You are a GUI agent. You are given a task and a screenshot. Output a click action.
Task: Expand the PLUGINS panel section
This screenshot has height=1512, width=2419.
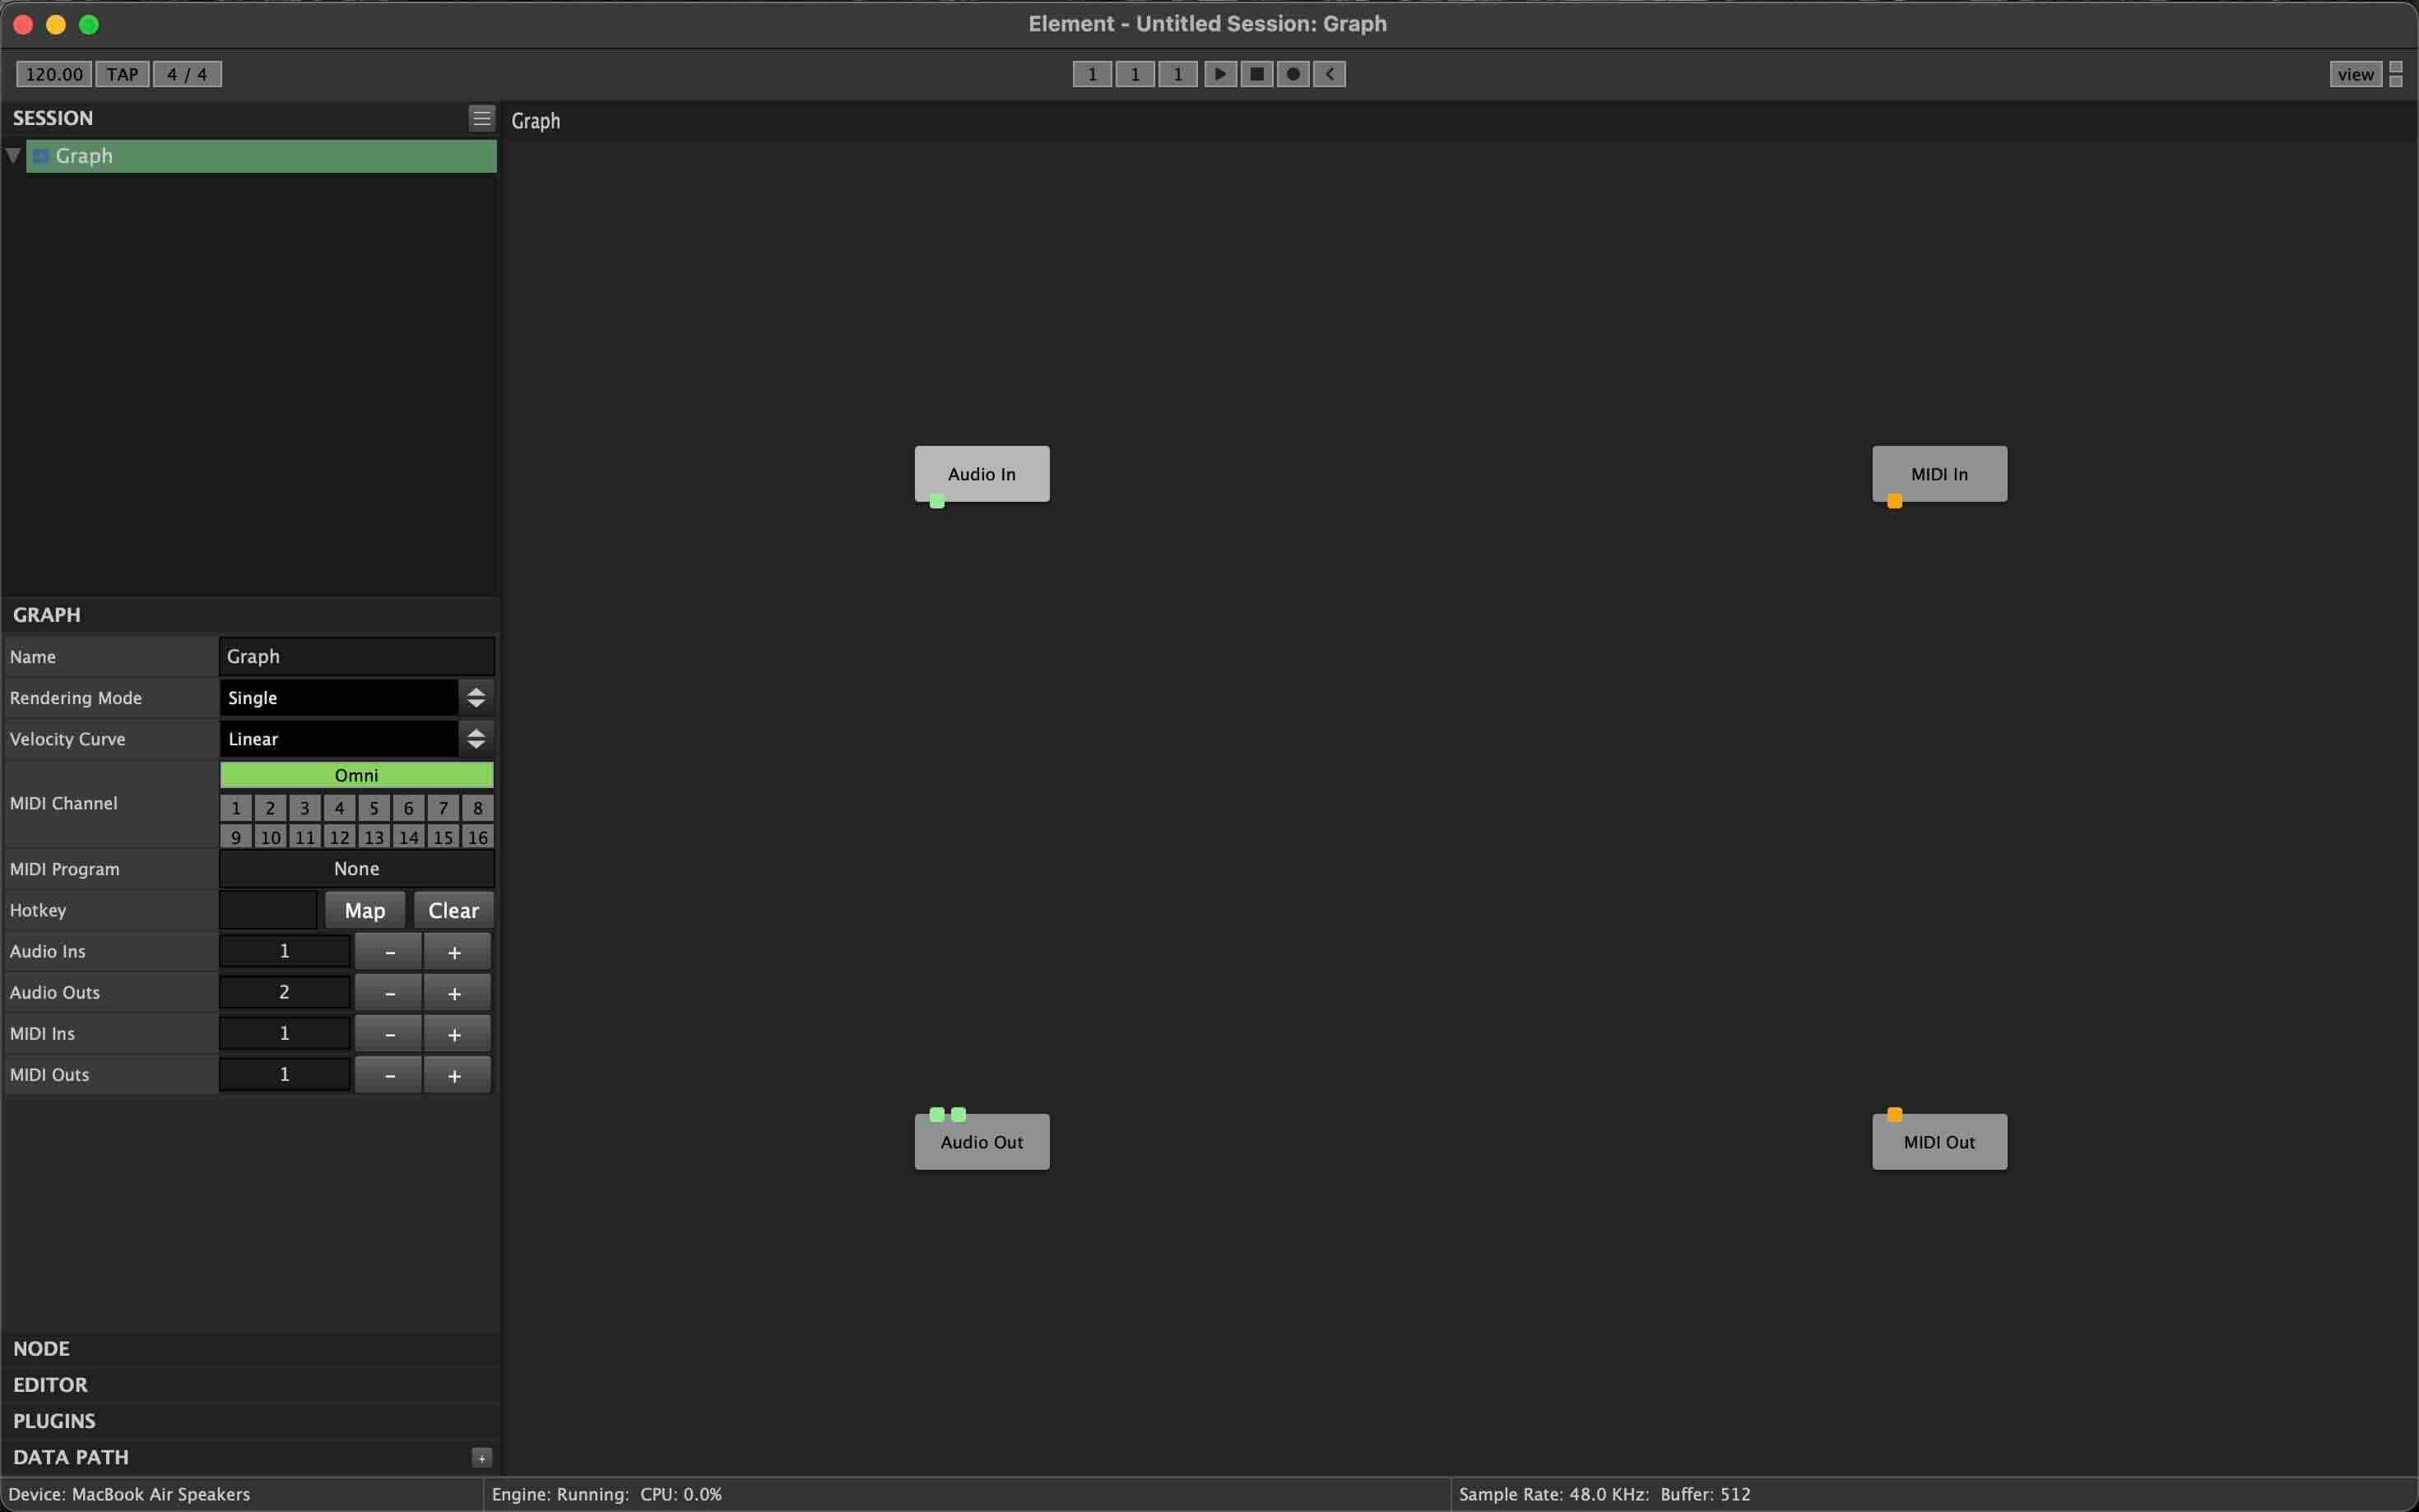click(54, 1421)
